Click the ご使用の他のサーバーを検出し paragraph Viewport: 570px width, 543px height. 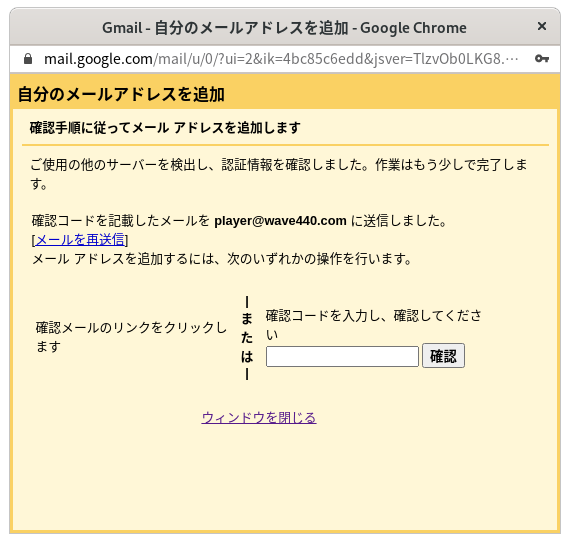point(279,174)
